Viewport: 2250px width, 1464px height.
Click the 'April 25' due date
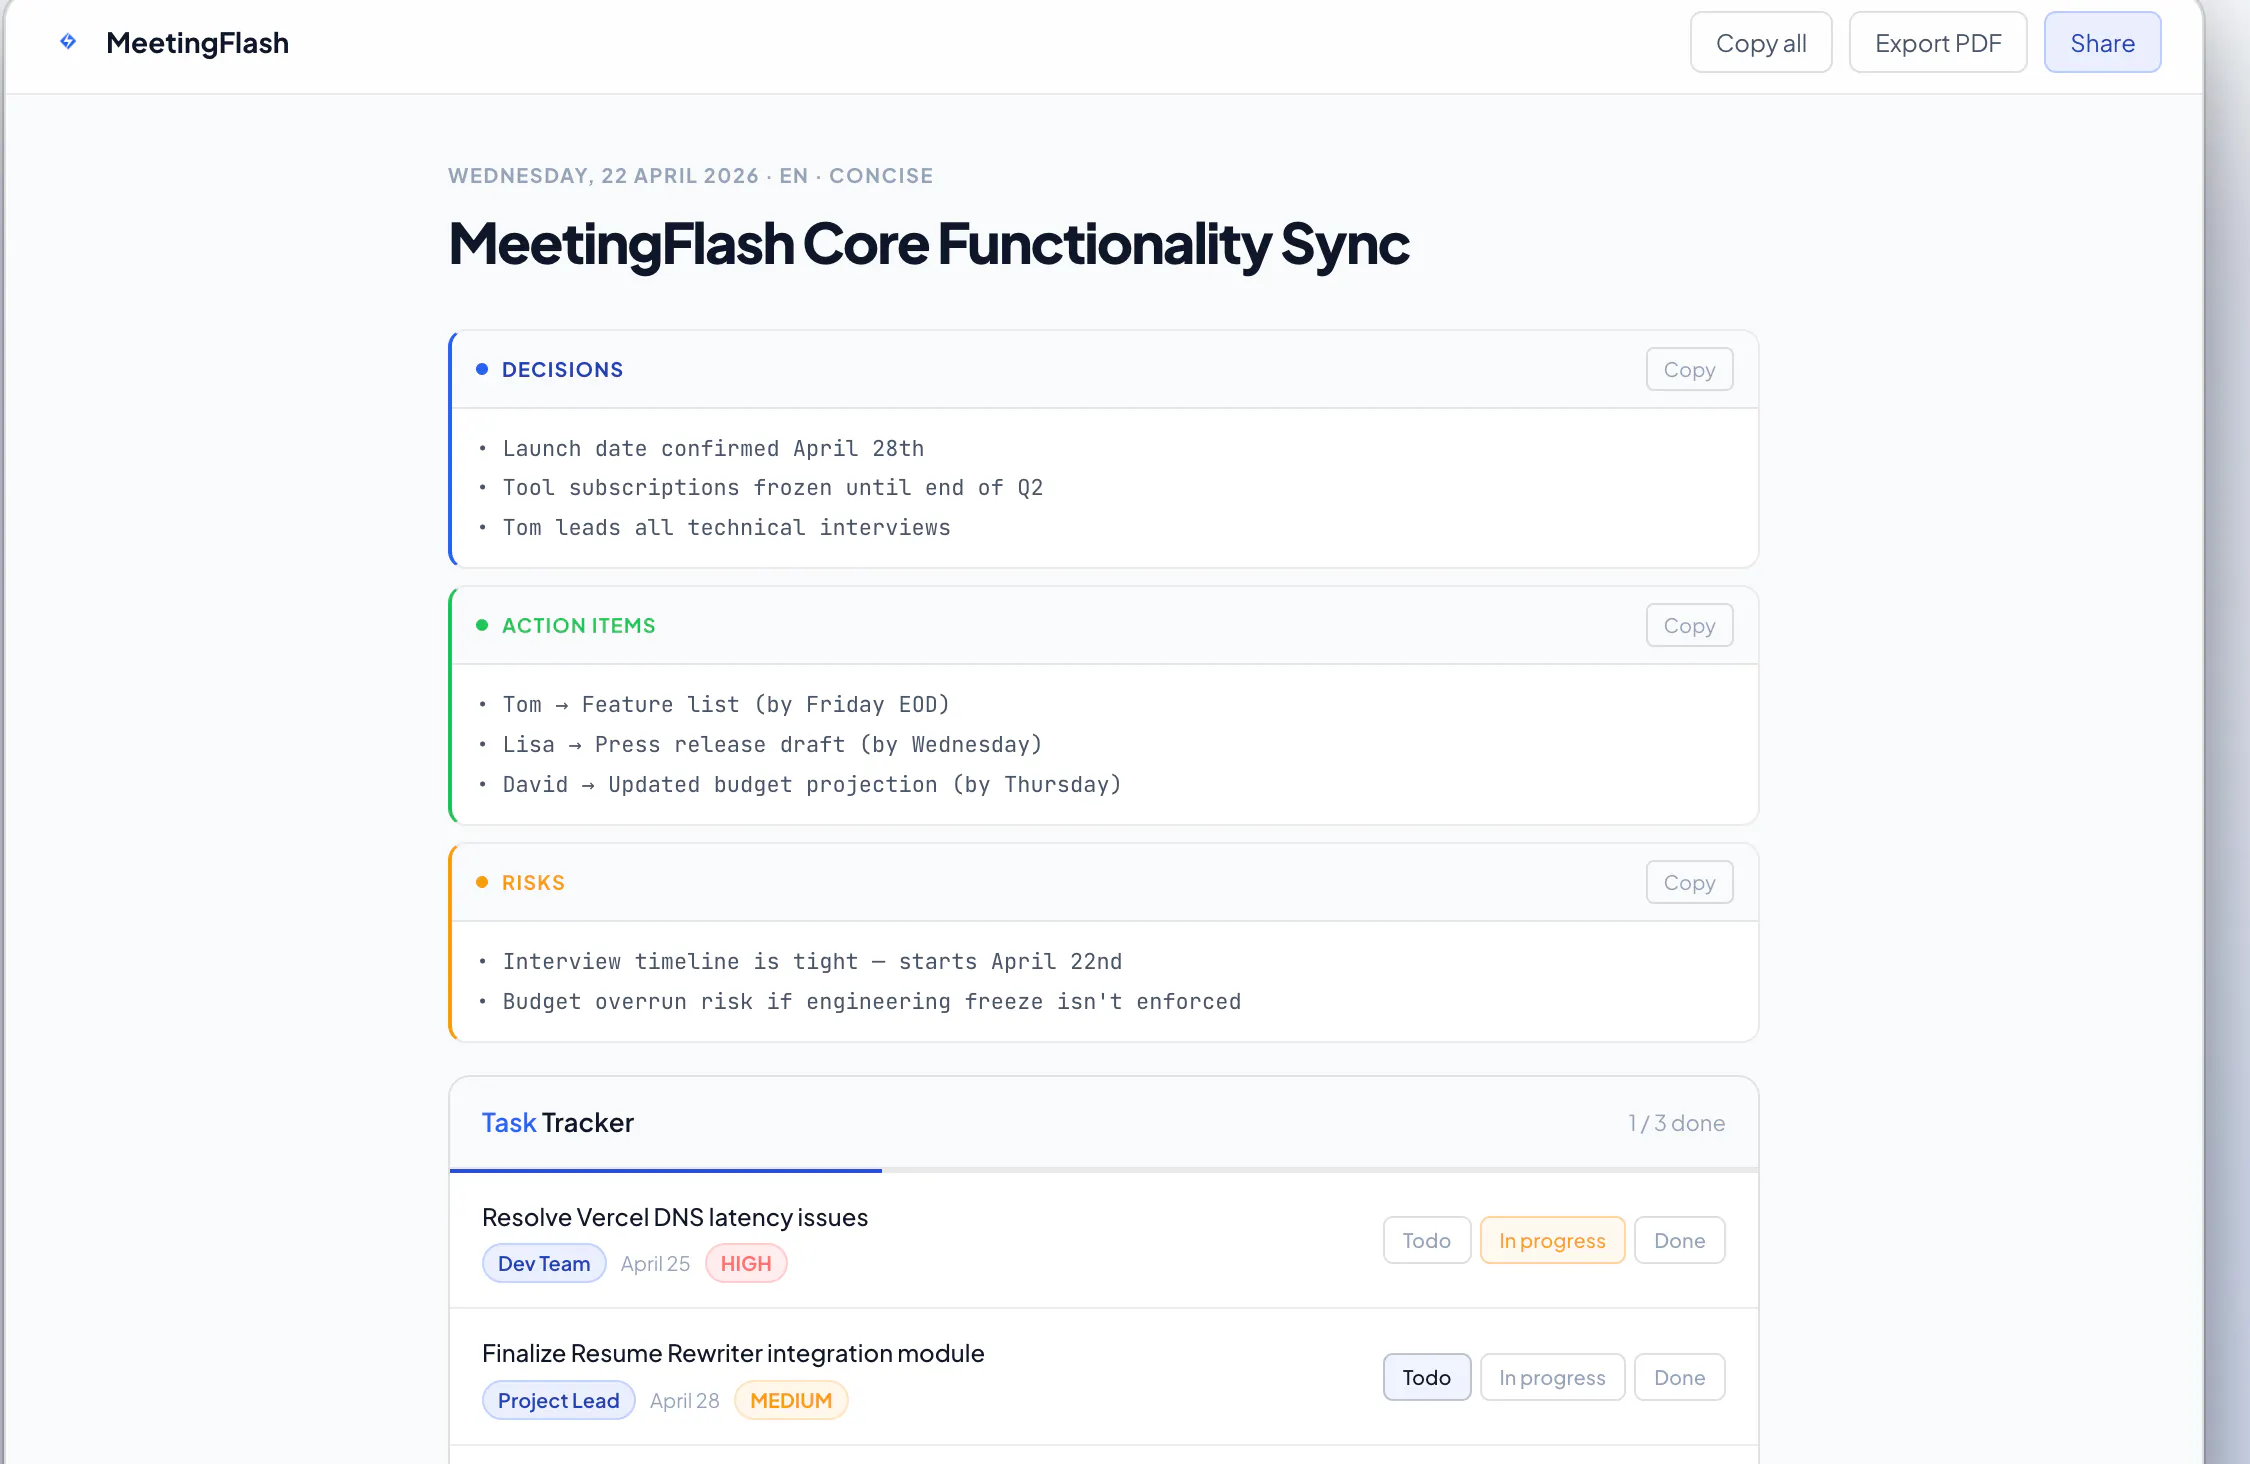[655, 1263]
